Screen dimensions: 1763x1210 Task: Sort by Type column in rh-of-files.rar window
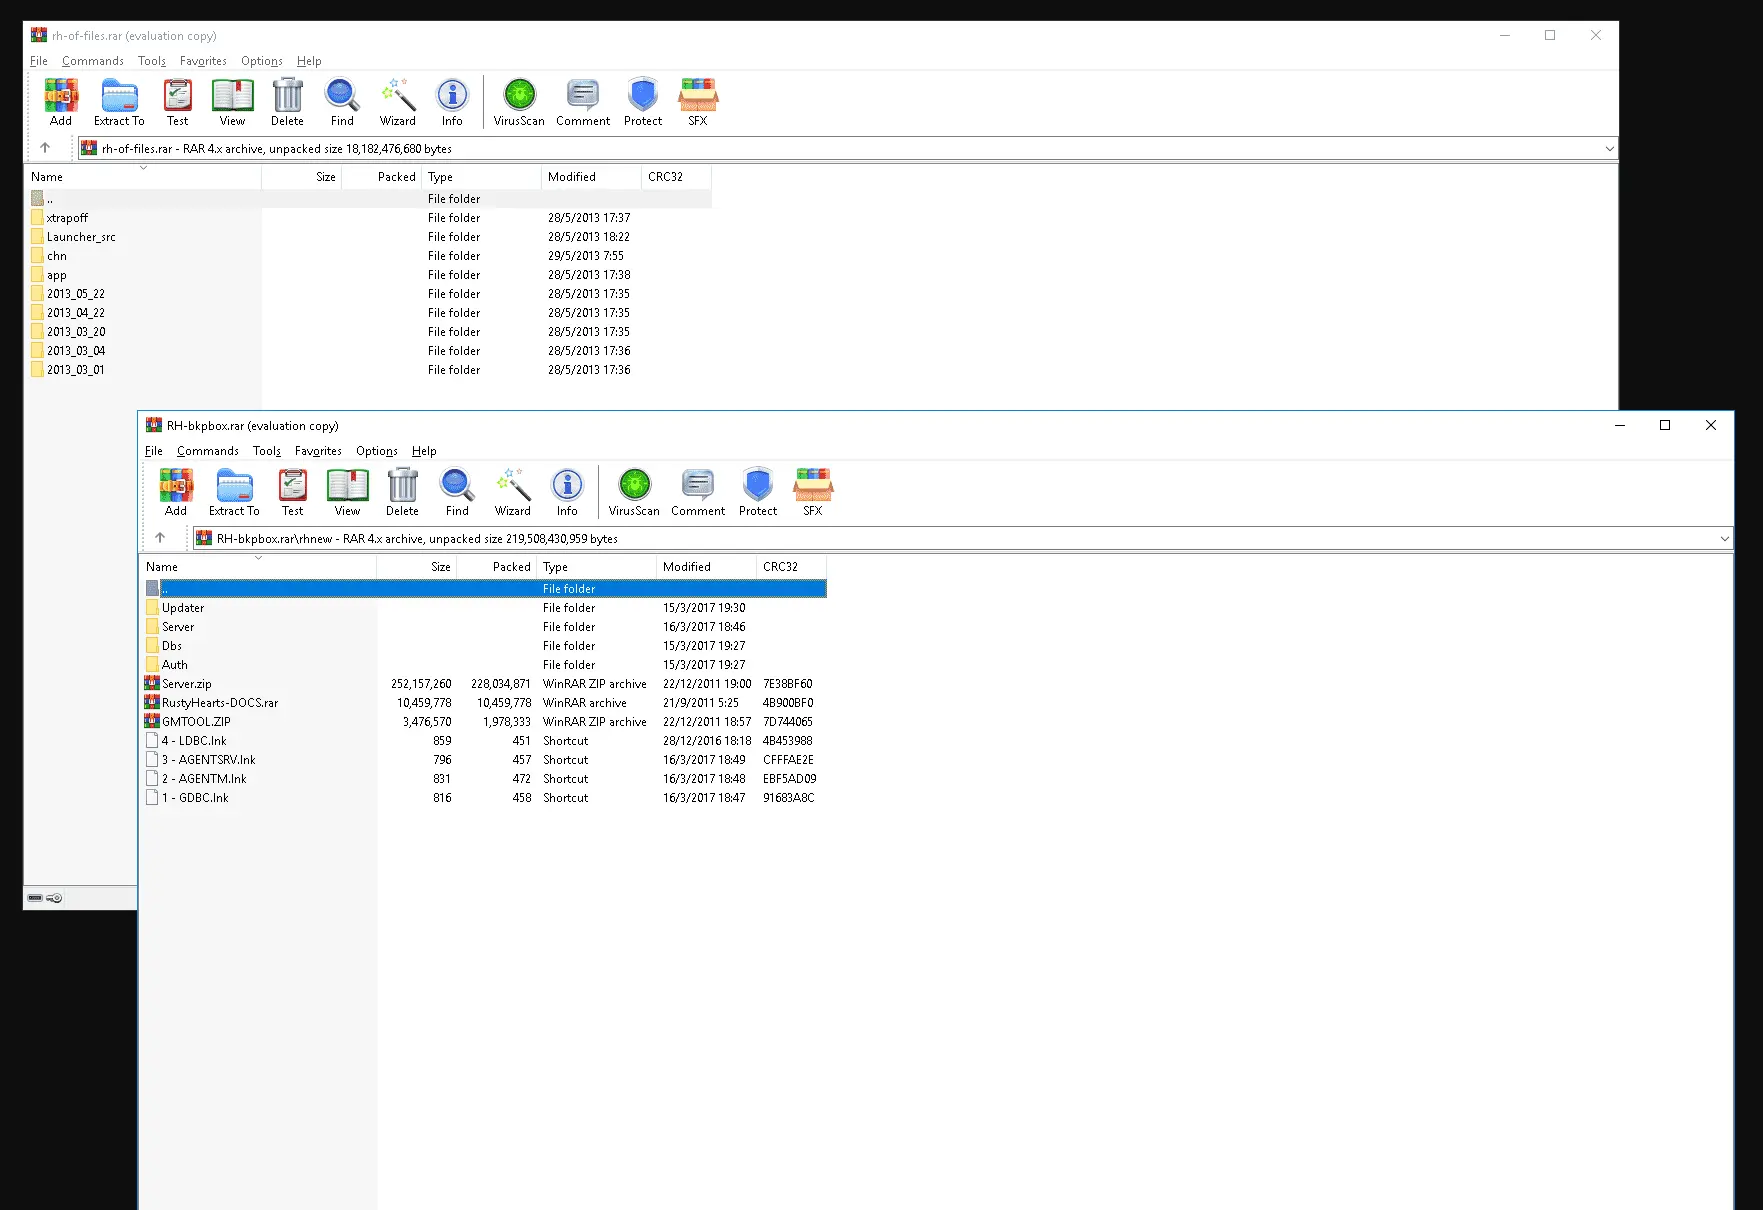(x=481, y=176)
